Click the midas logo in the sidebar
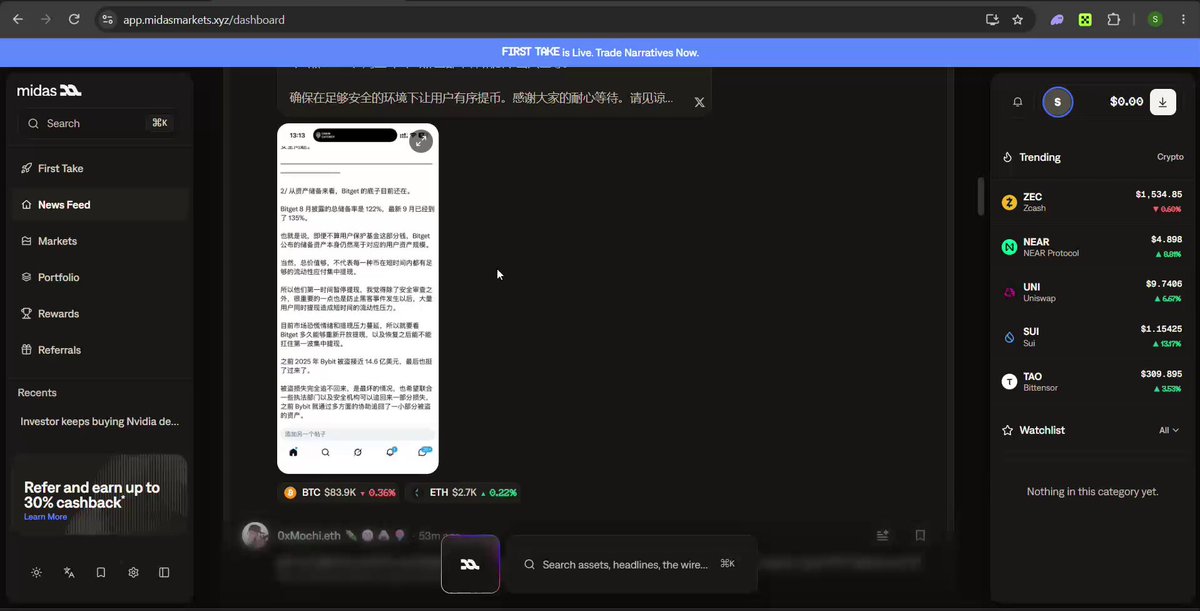This screenshot has height=611, width=1200. pyautogui.click(x=49, y=91)
